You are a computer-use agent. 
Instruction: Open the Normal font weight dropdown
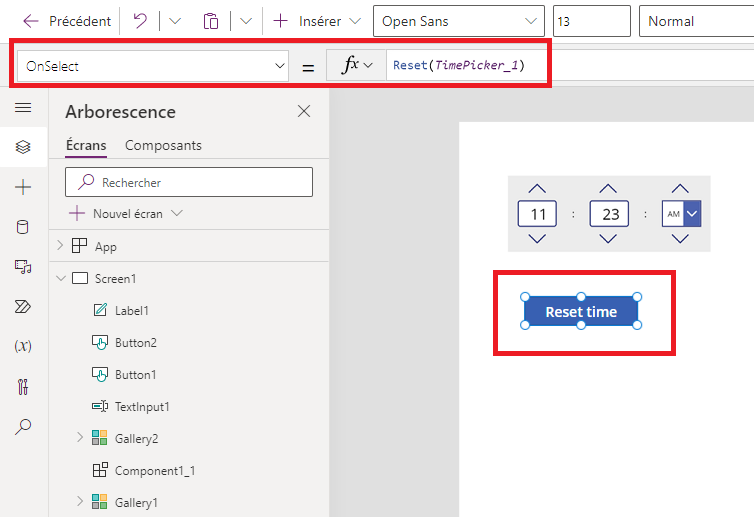[696, 21]
